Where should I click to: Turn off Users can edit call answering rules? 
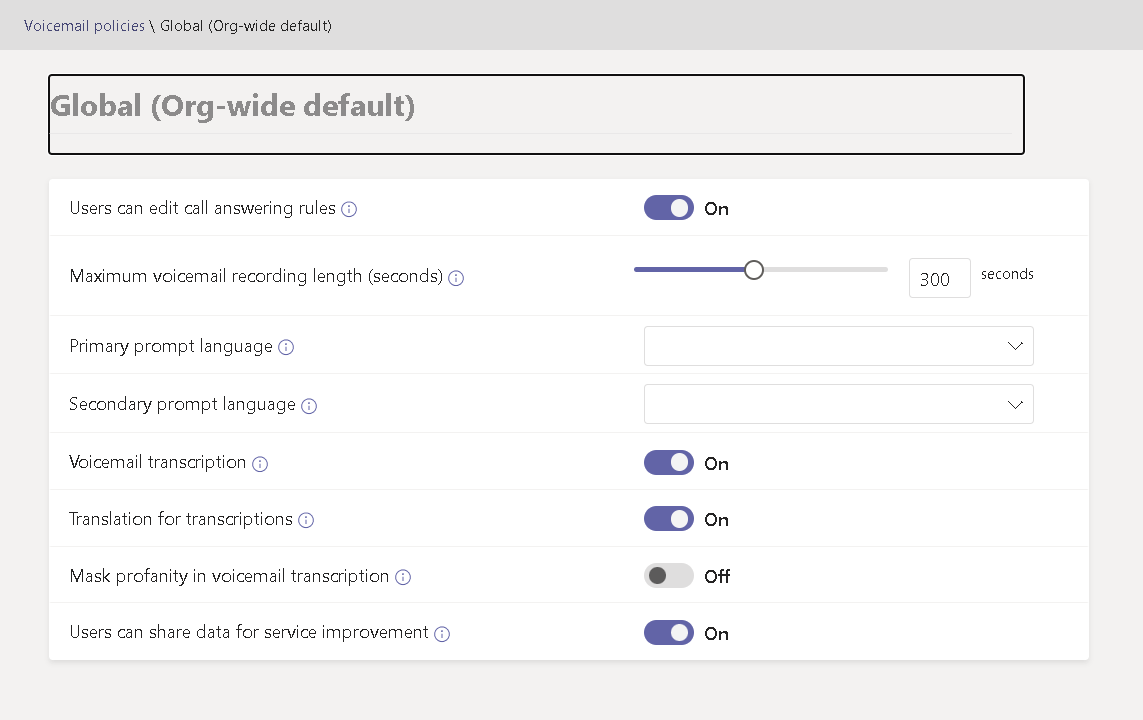(x=669, y=208)
